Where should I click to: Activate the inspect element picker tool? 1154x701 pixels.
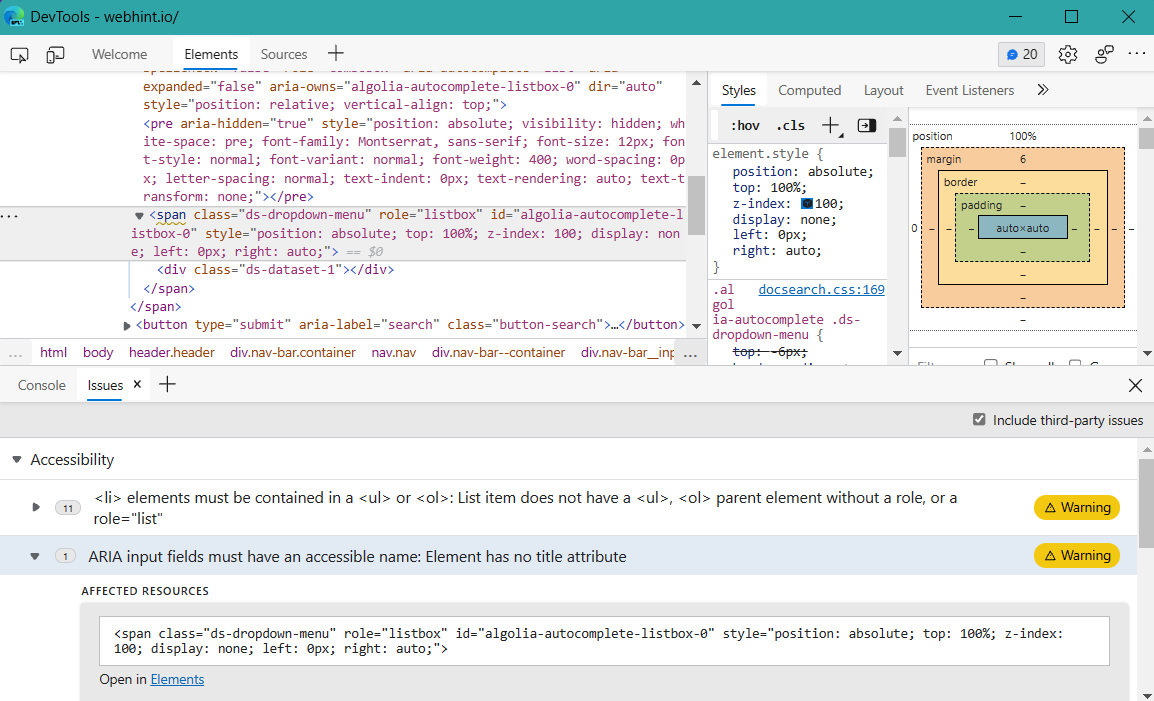click(x=19, y=54)
